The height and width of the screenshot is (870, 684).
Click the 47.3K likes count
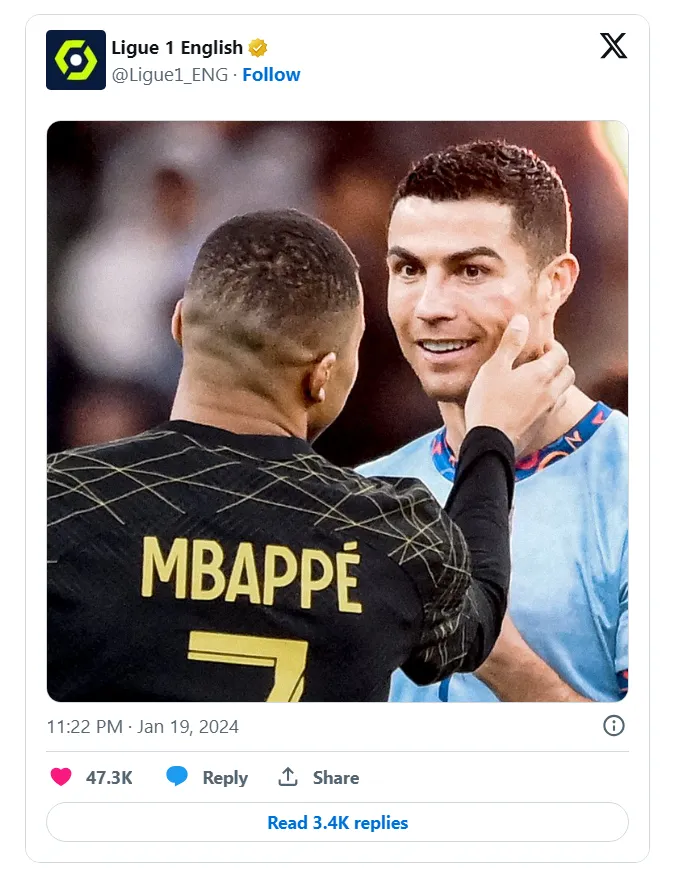click(x=109, y=778)
